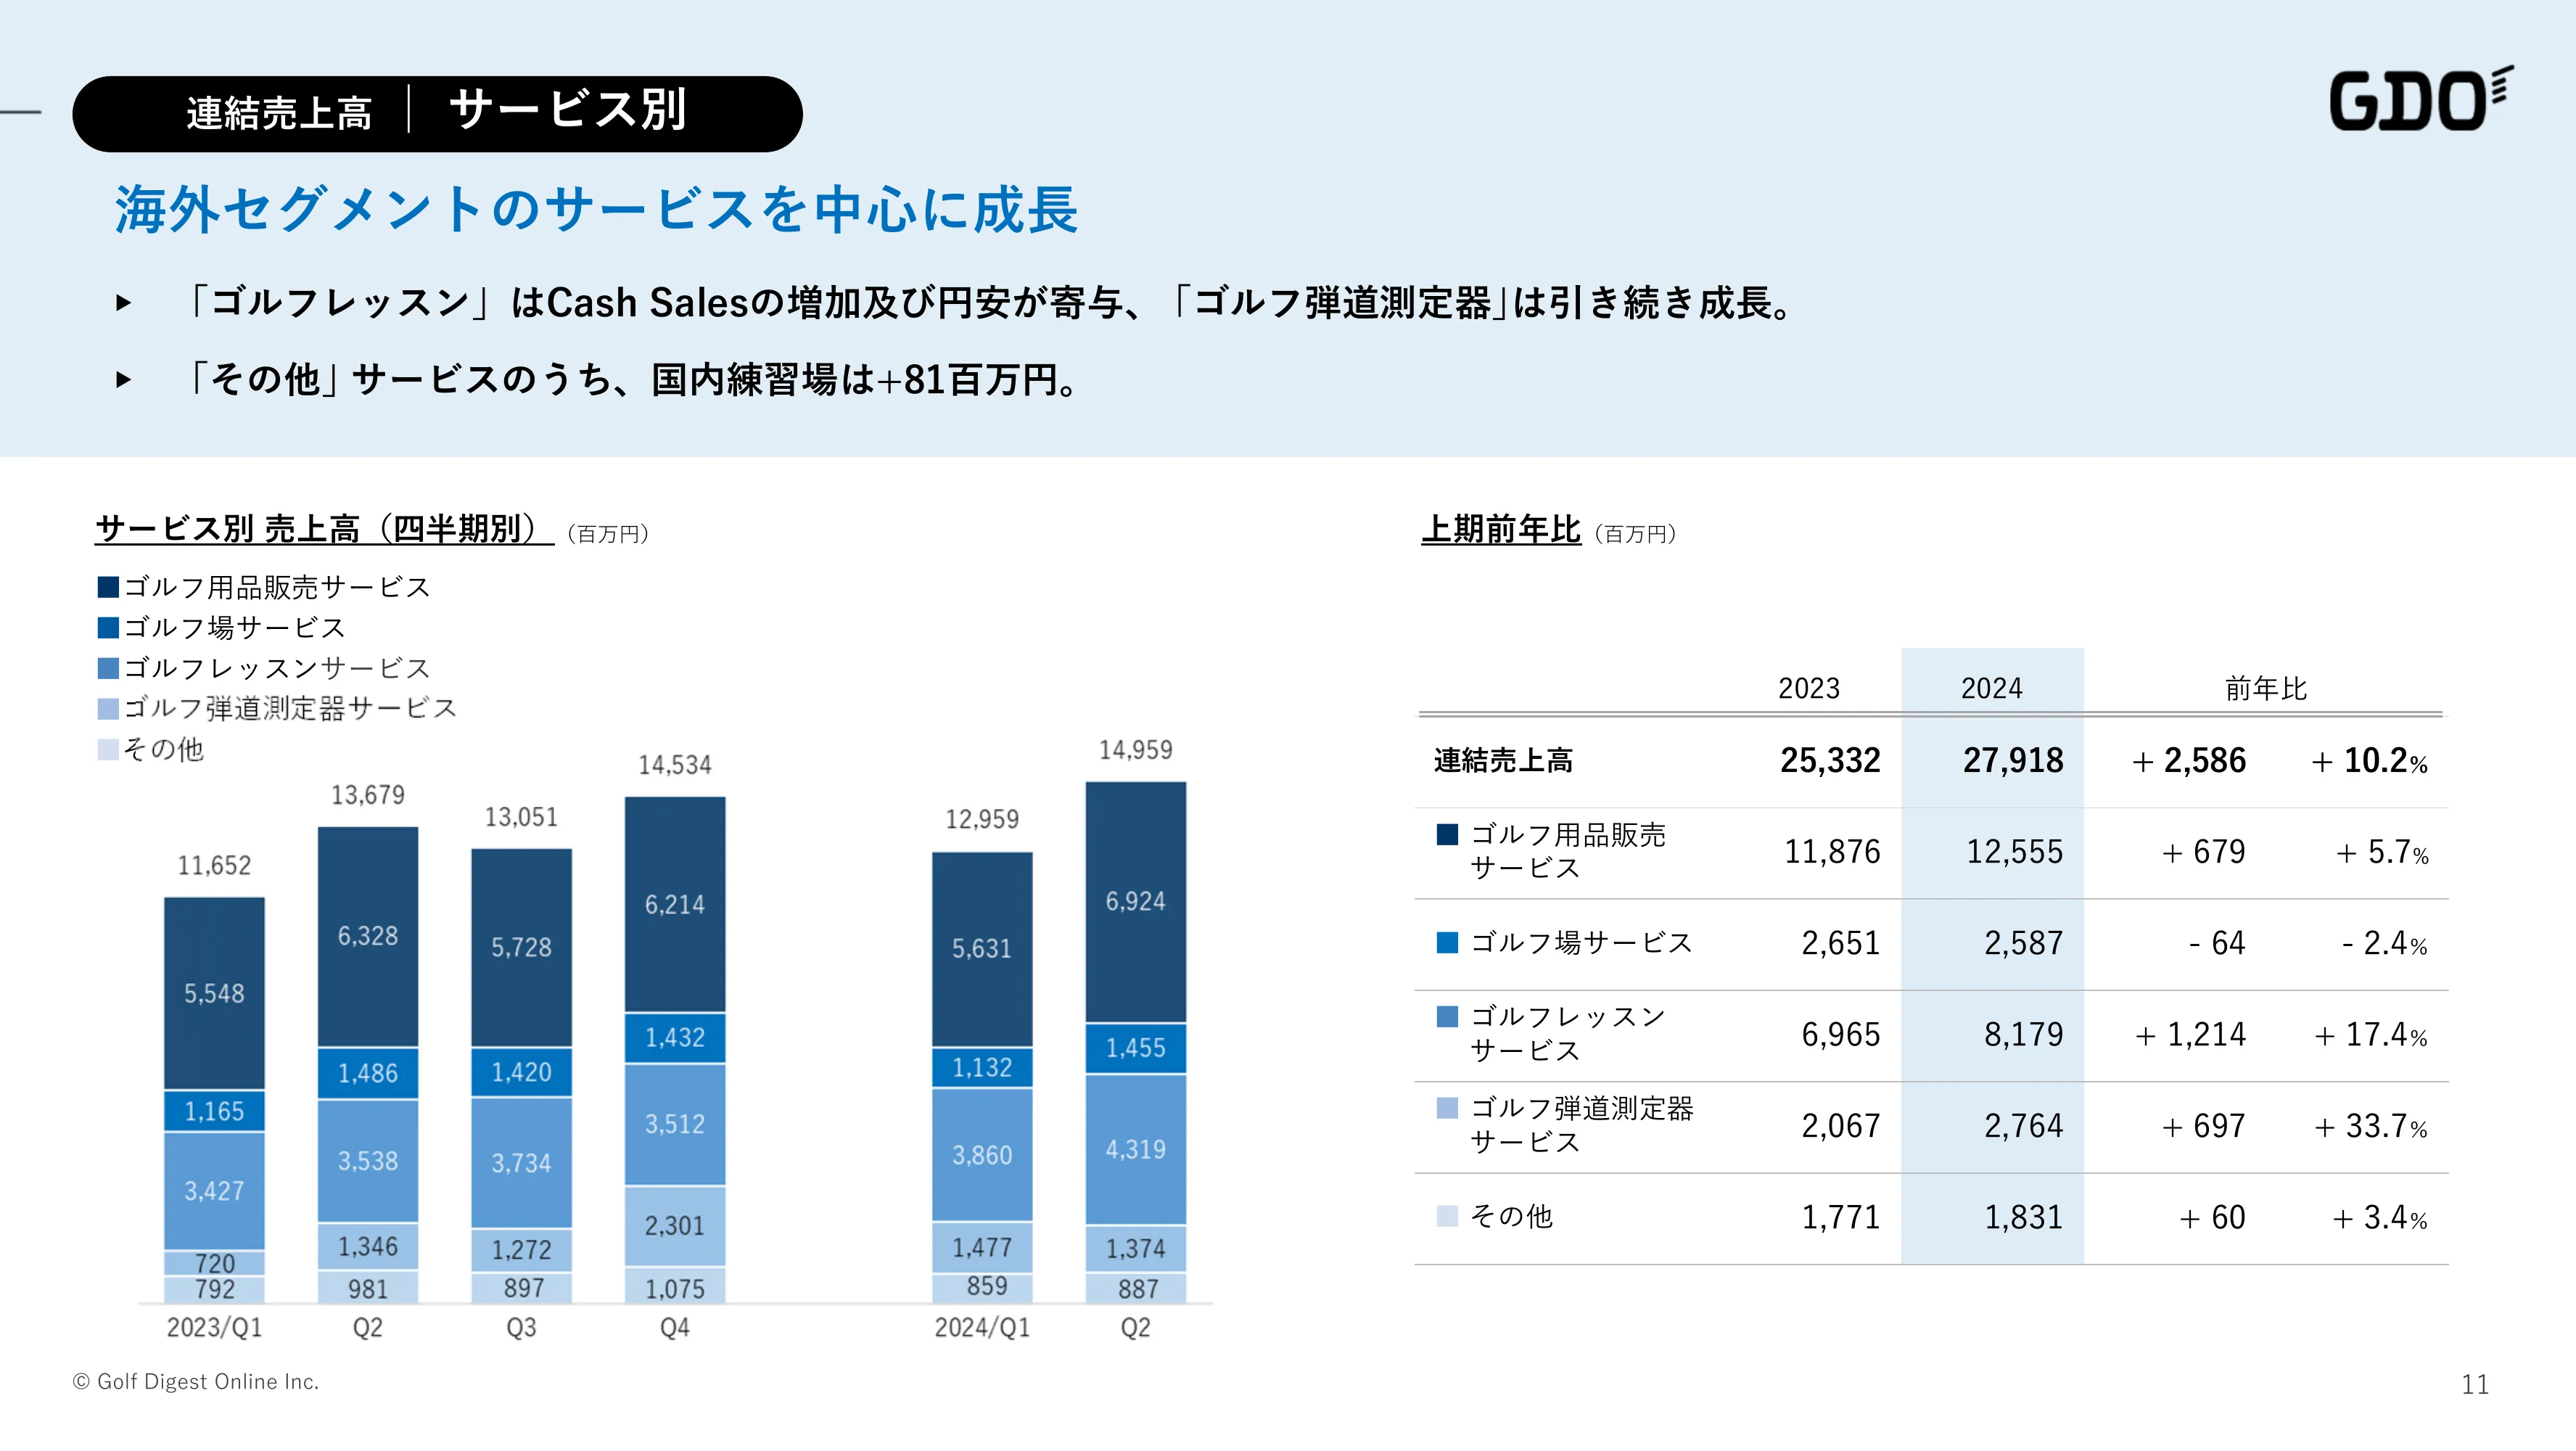Click the 2,301 bar segment
2576x1451 pixels.
[675, 1226]
